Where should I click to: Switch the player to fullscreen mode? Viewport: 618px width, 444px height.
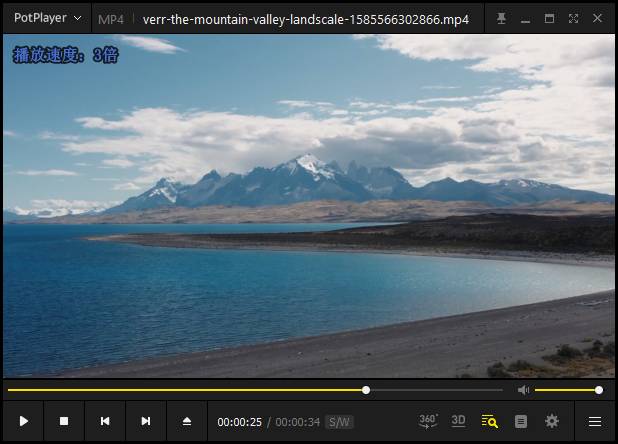[x=573, y=19]
